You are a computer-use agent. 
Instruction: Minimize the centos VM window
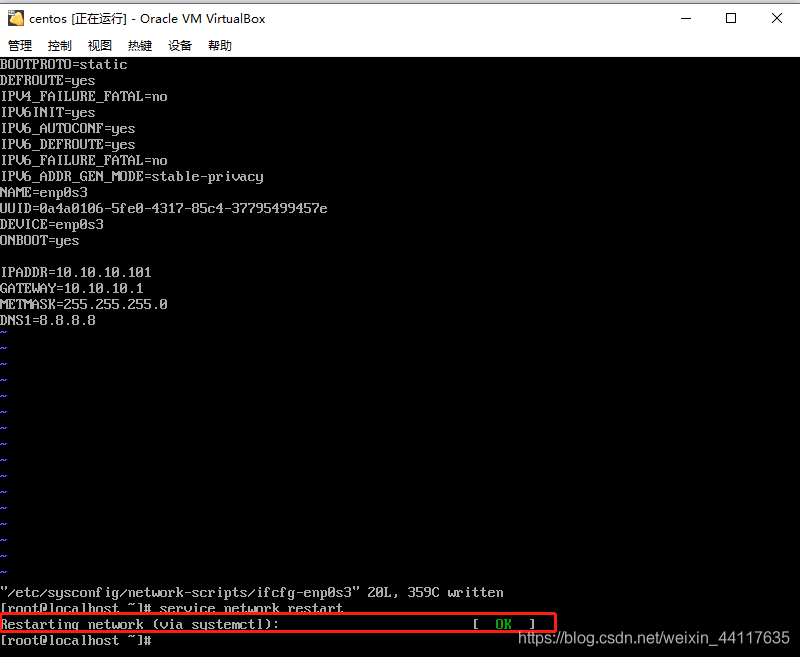tap(686, 18)
